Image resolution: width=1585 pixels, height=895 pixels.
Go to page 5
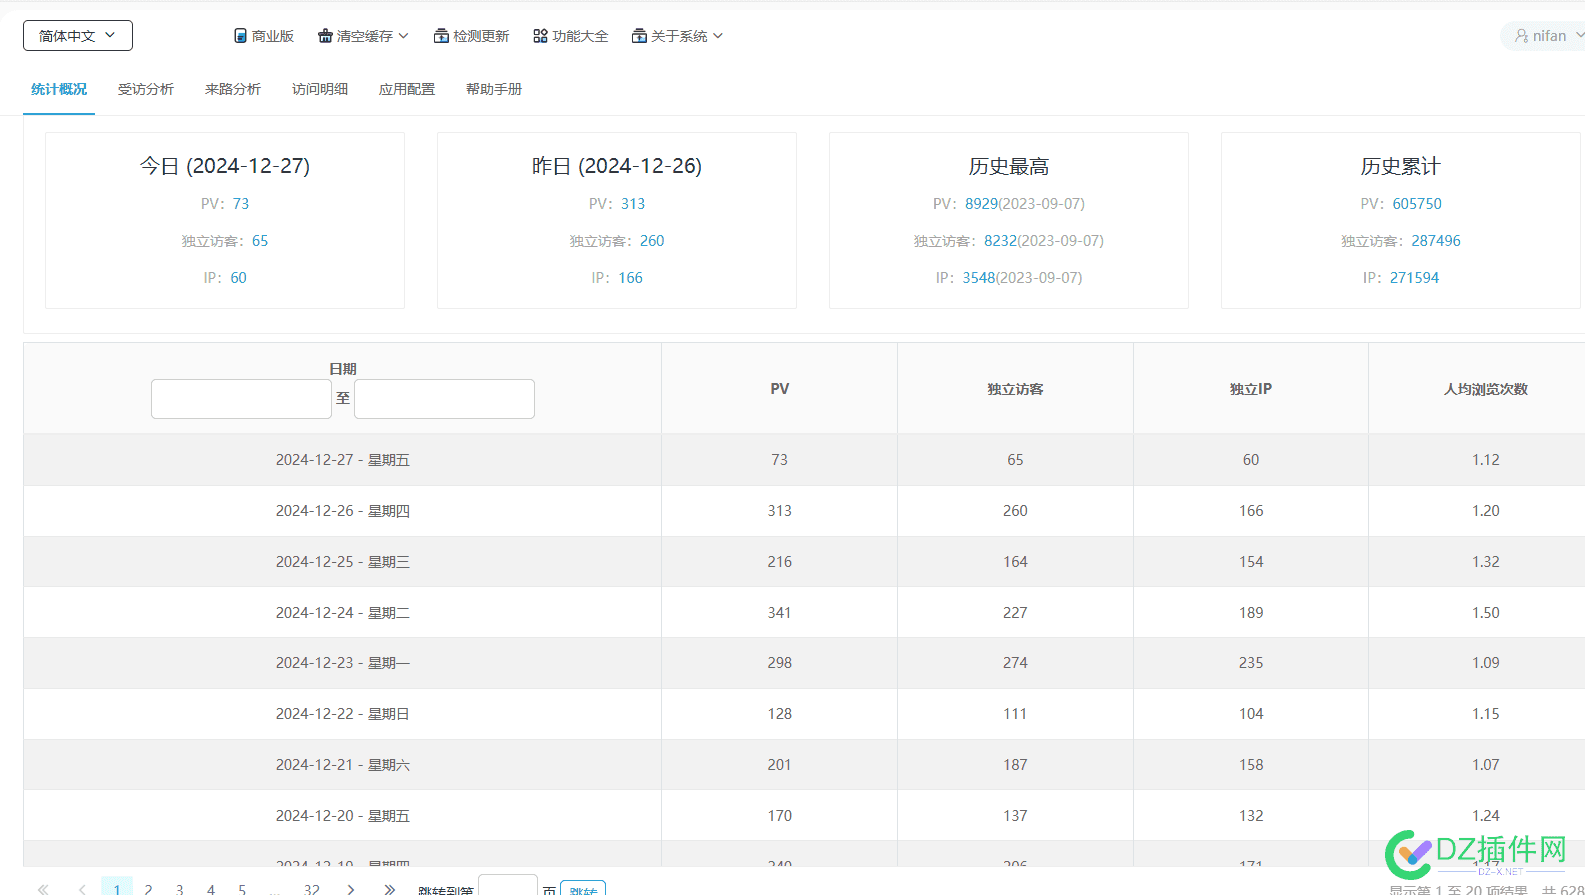click(x=242, y=889)
